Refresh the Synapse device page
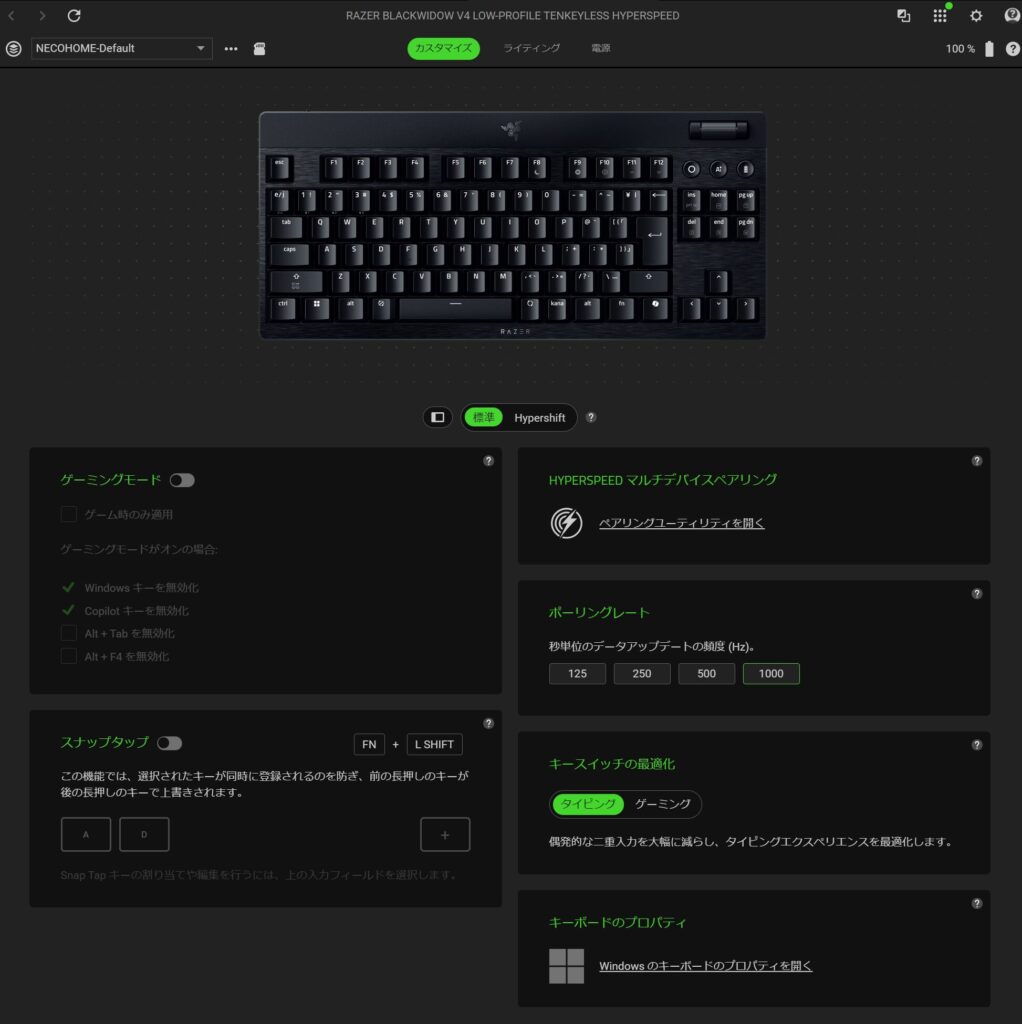Screen dimensions: 1022x1024 [74, 15]
